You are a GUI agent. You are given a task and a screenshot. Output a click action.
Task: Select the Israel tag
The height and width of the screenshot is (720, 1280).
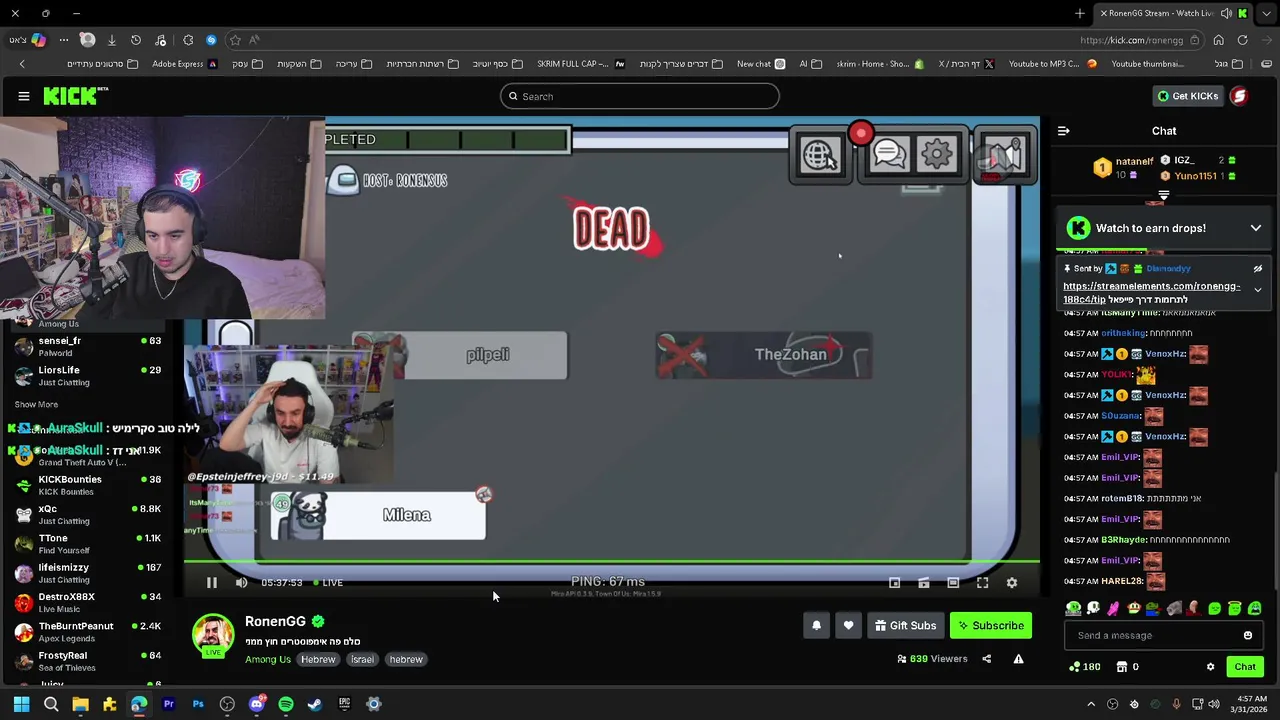point(362,659)
